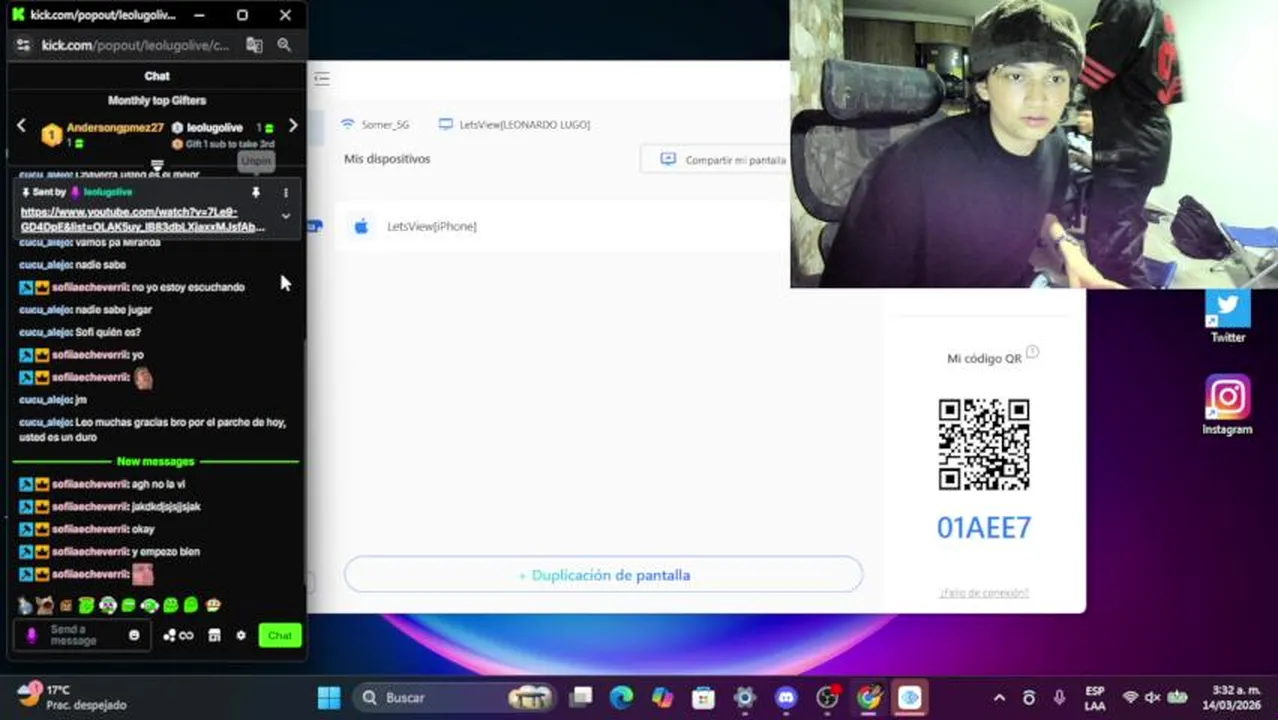Viewport: 1278px width, 720px height.
Task: Launch Microsoft Edge from taskbar
Action: pyautogui.click(x=622, y=697)
